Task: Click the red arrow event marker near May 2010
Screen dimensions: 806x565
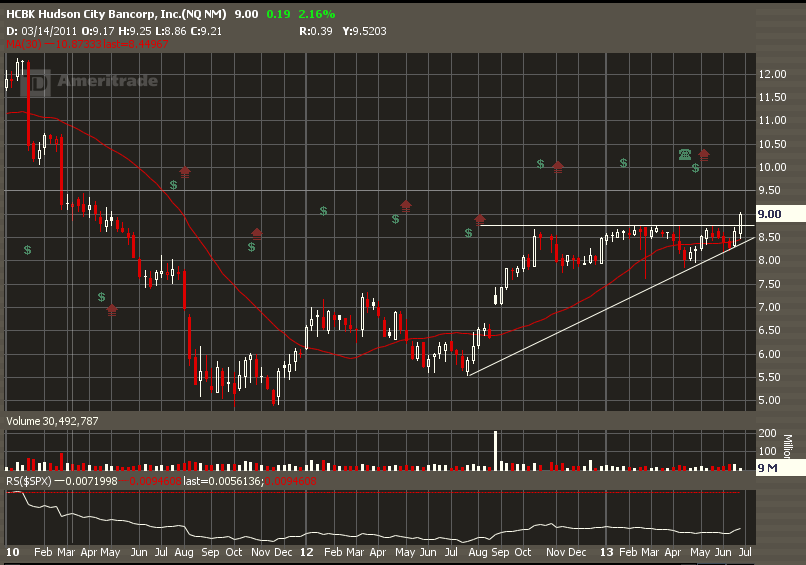Action: click(x=112, y=310)
